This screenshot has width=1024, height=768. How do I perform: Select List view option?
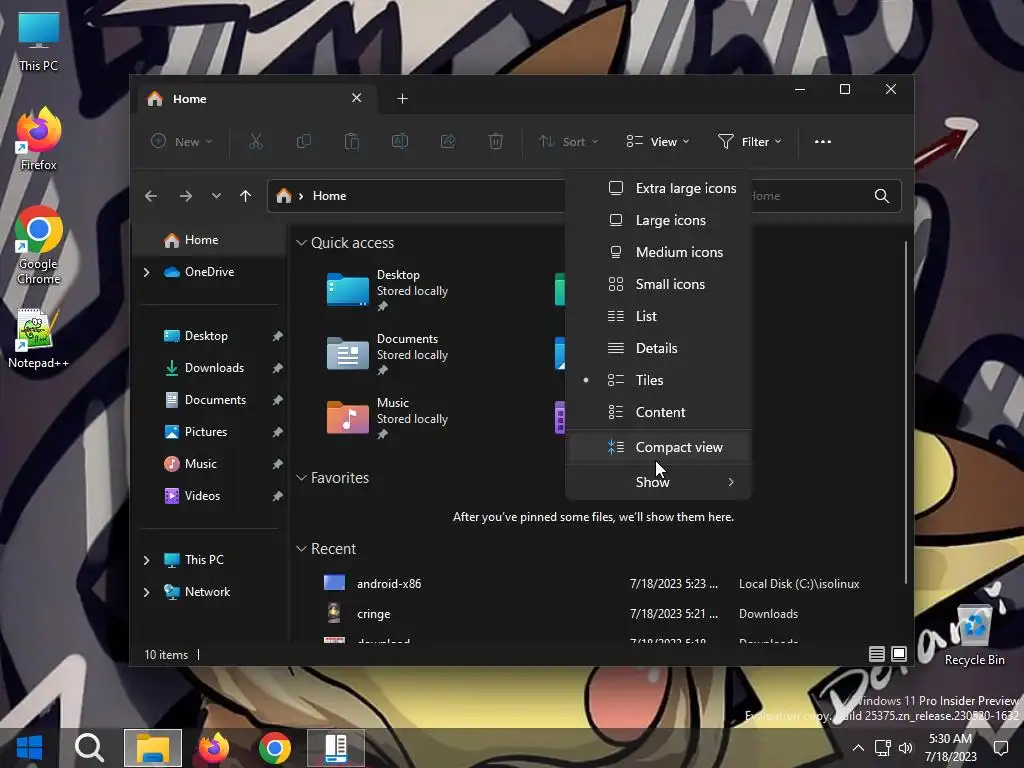(658, 316)
